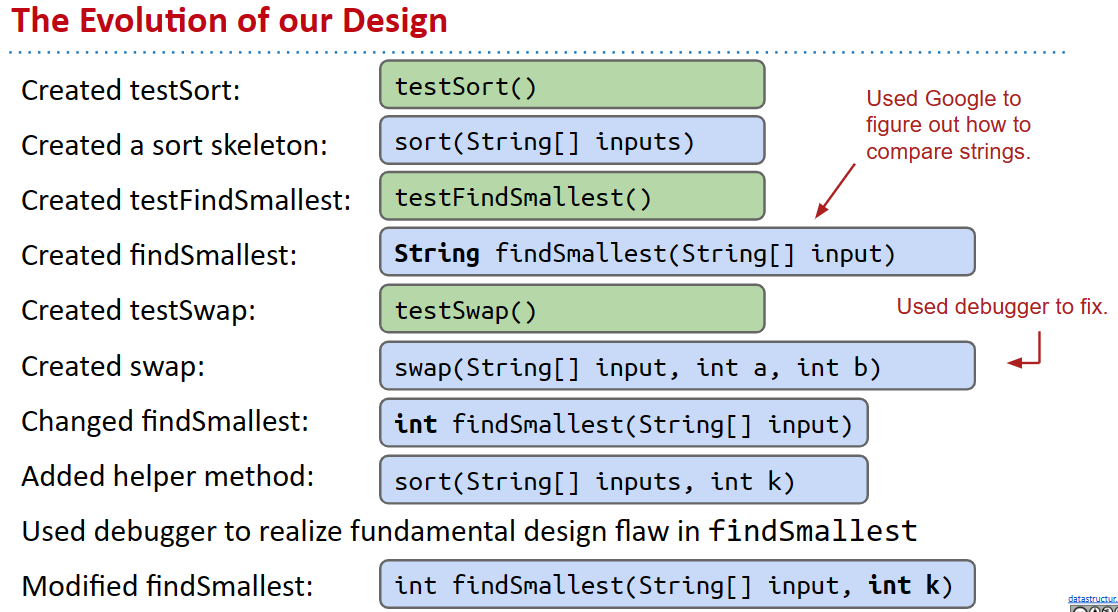1118x612 pixels.
Task: Click the 'Used Google to figure out' note
Action: pos(947,125)
